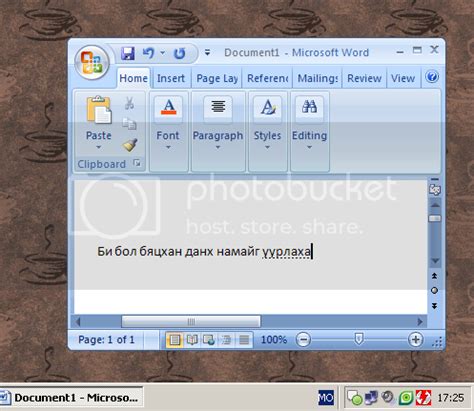The image size is (474, 411).
Task: Go to next page with double-down arrows
Action: tap(434, 306)
